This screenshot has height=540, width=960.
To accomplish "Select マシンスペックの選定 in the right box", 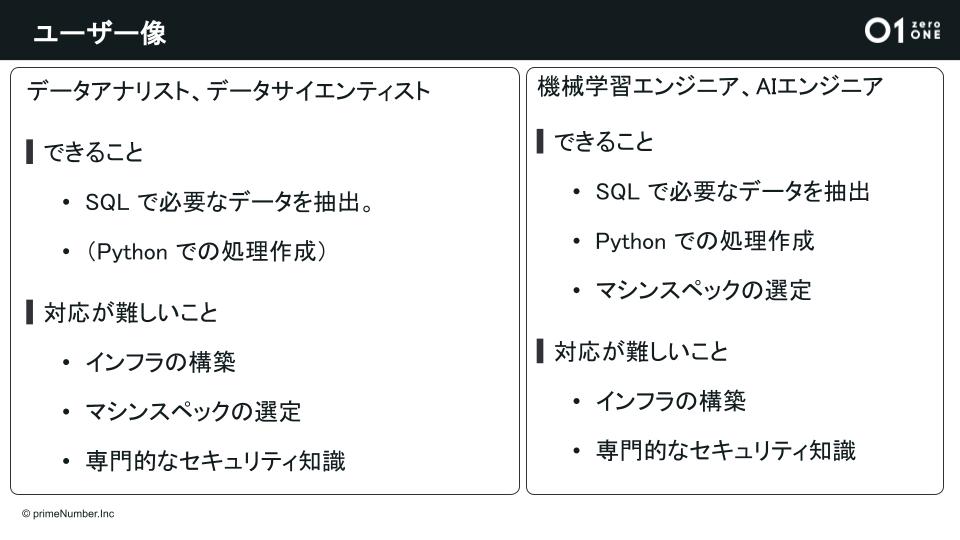I will coord(704,291).
